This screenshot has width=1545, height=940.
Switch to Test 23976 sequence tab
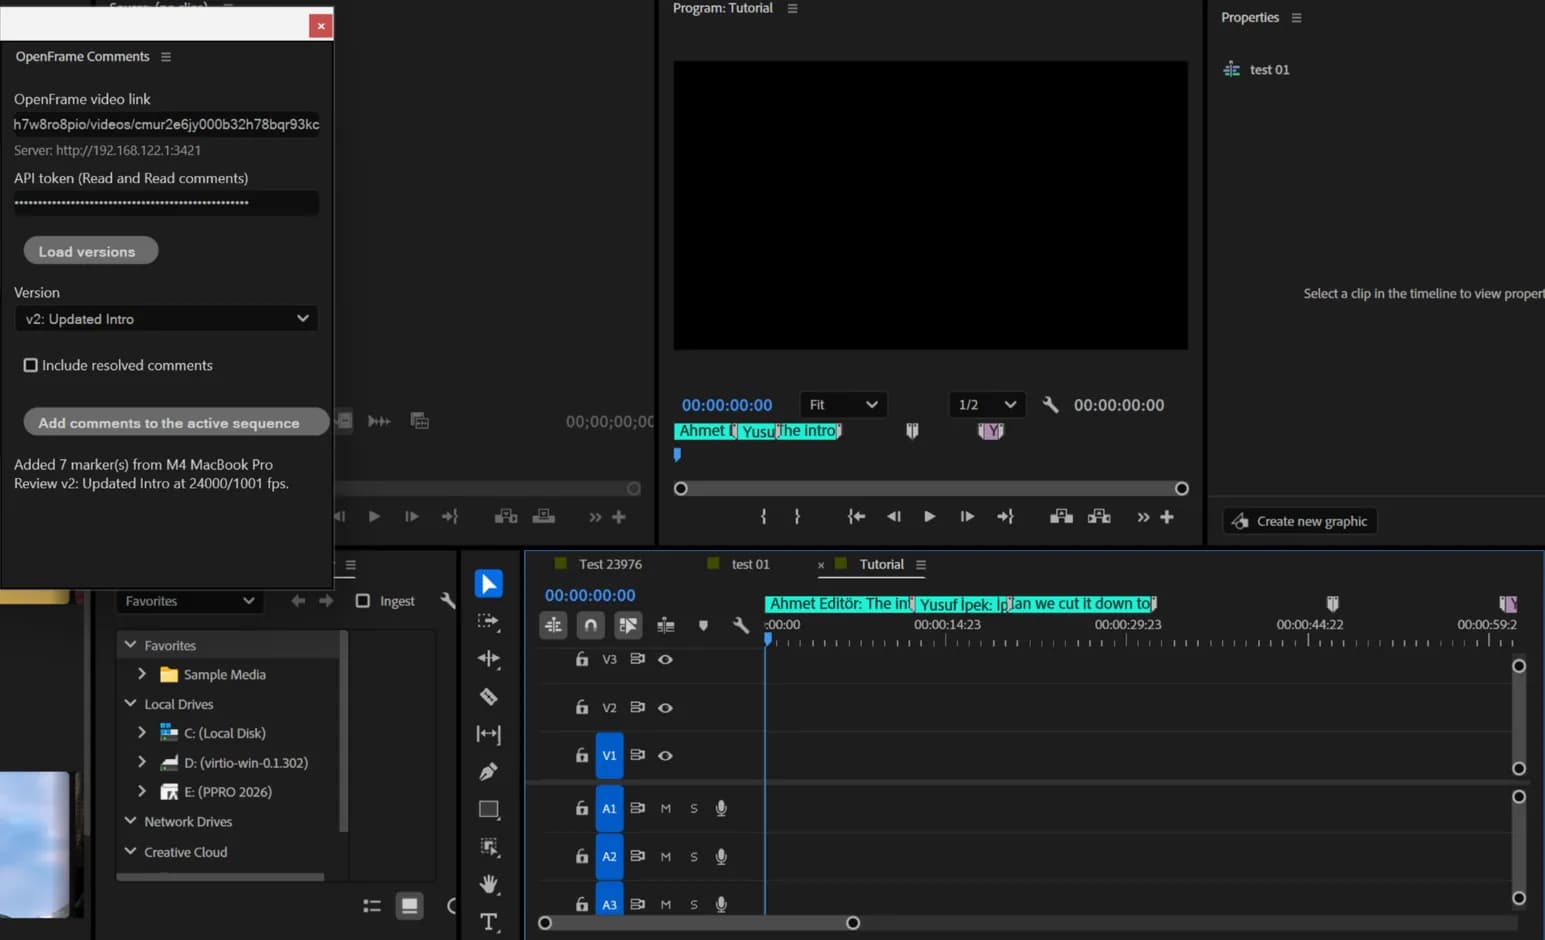[x=610, y=564]
